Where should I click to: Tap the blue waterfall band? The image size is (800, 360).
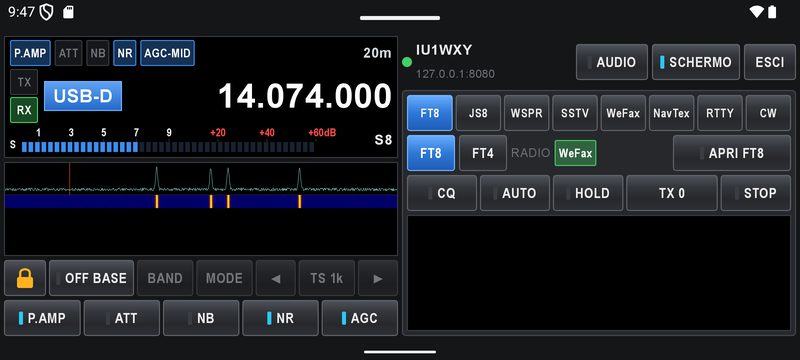[201, 201]
